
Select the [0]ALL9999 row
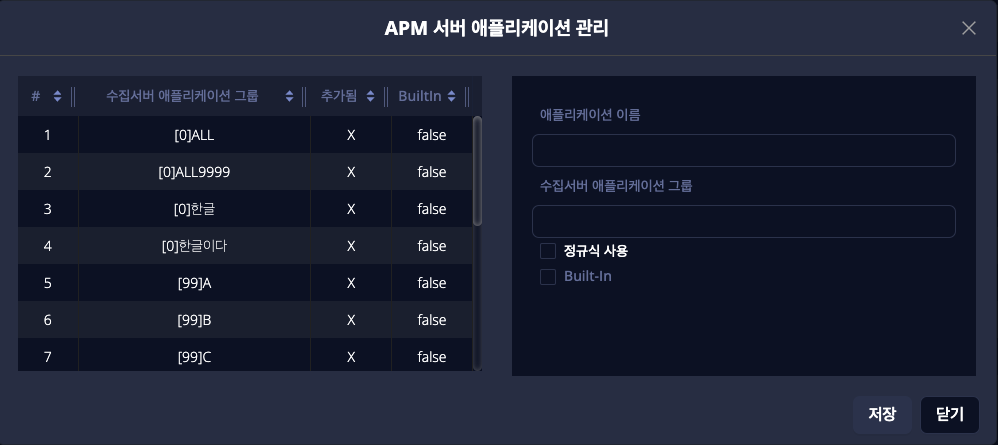(x=194, y=172)
